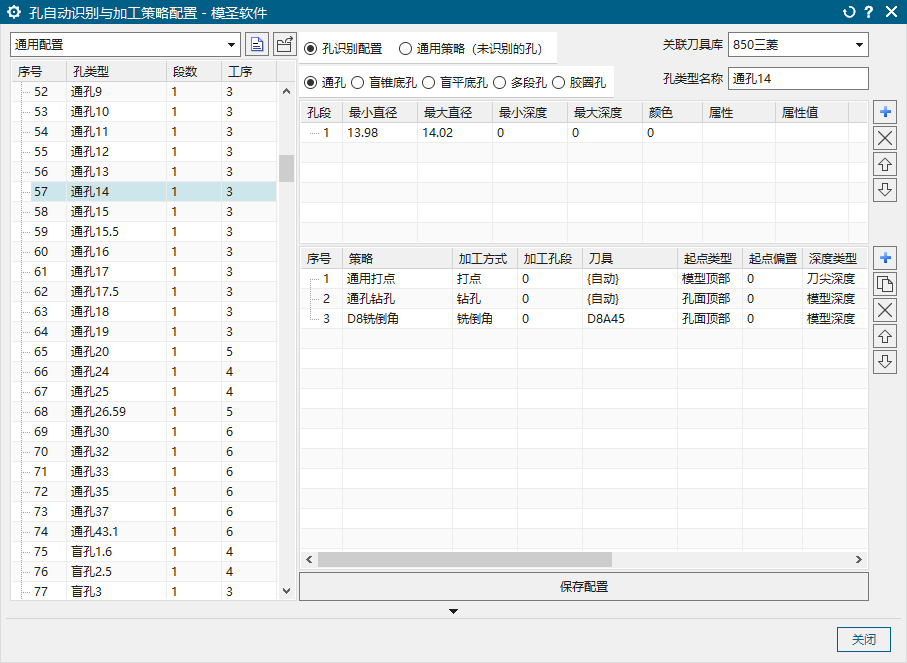The image size is (907, 663).
Task: Move the hole segment down
Action: [x=885, y=190]
